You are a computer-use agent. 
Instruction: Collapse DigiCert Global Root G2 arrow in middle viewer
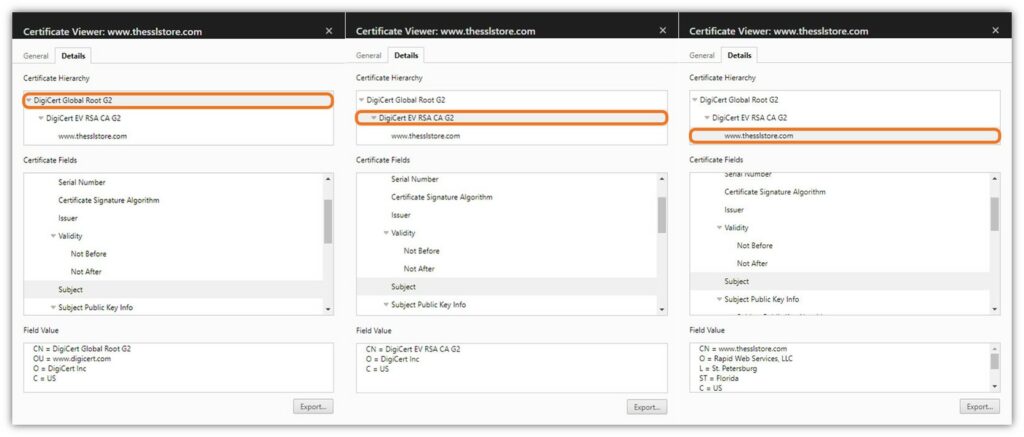pyautogui.click(x=362, y=100)
